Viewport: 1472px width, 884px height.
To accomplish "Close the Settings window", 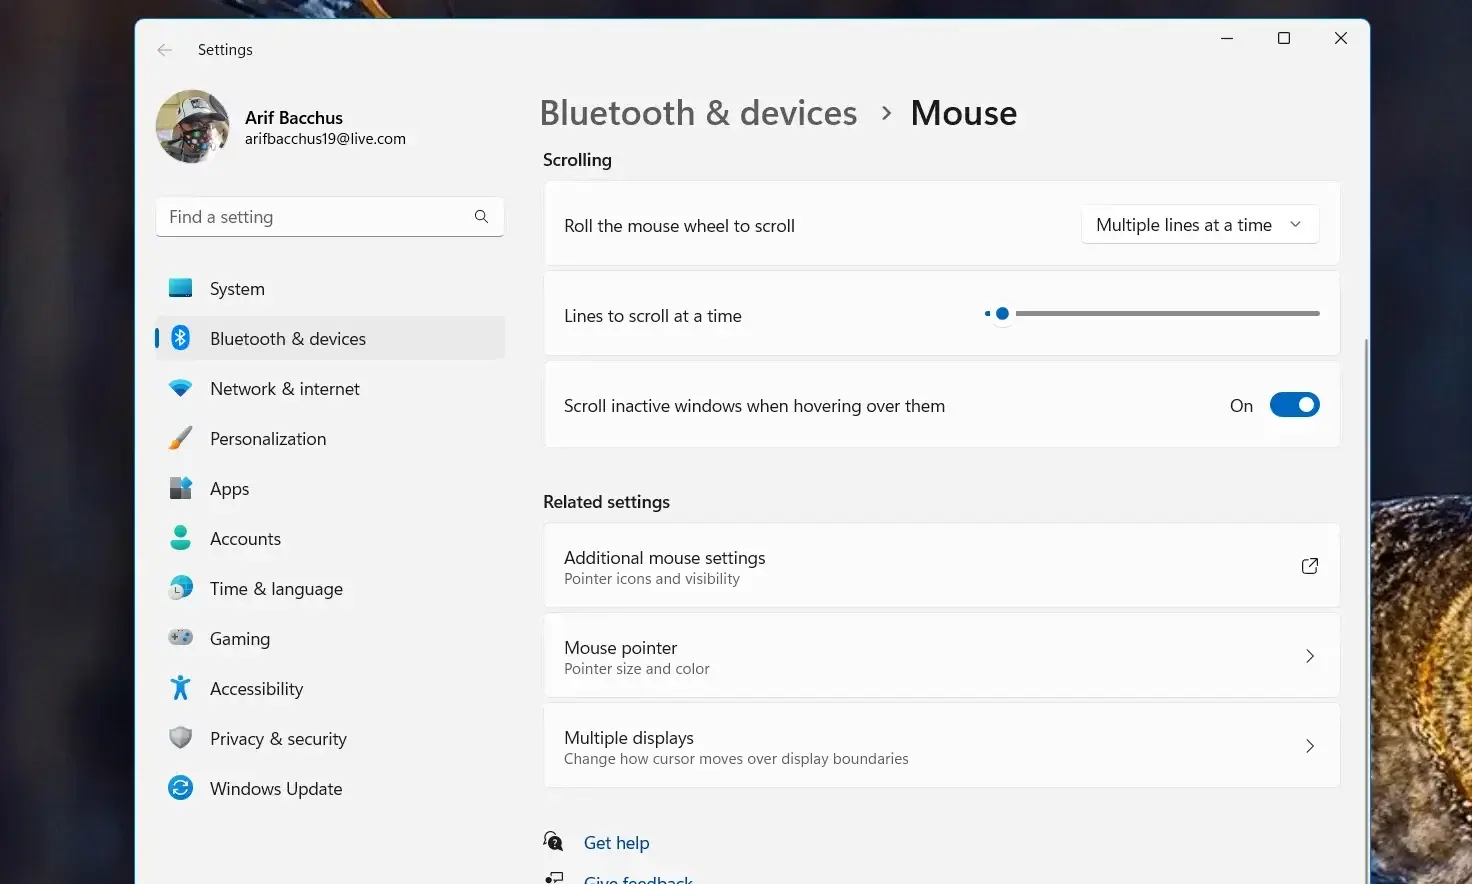I will (x=1341, y=38).
